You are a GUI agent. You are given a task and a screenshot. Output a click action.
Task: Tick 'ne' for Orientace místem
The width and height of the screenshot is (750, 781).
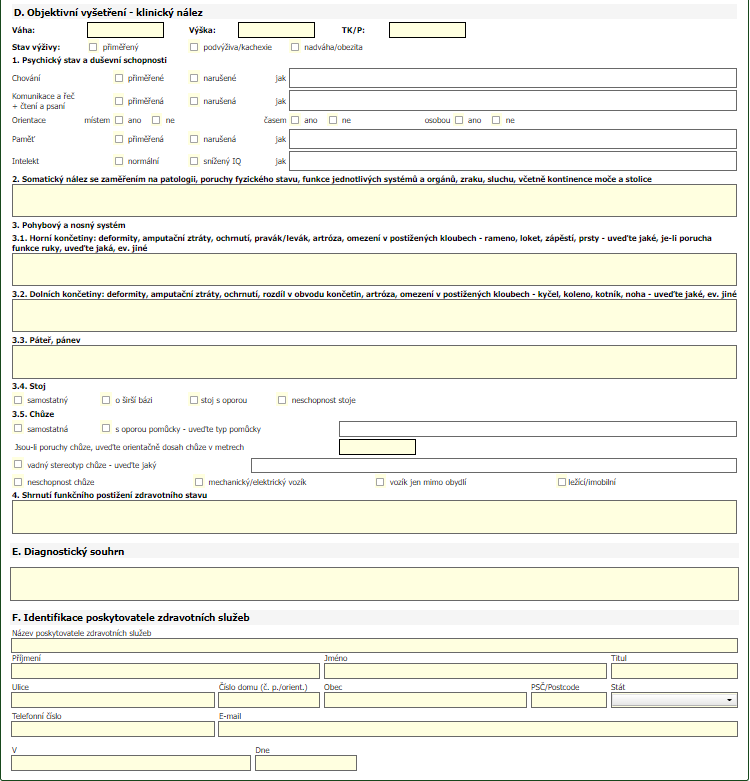click(156, 120)
